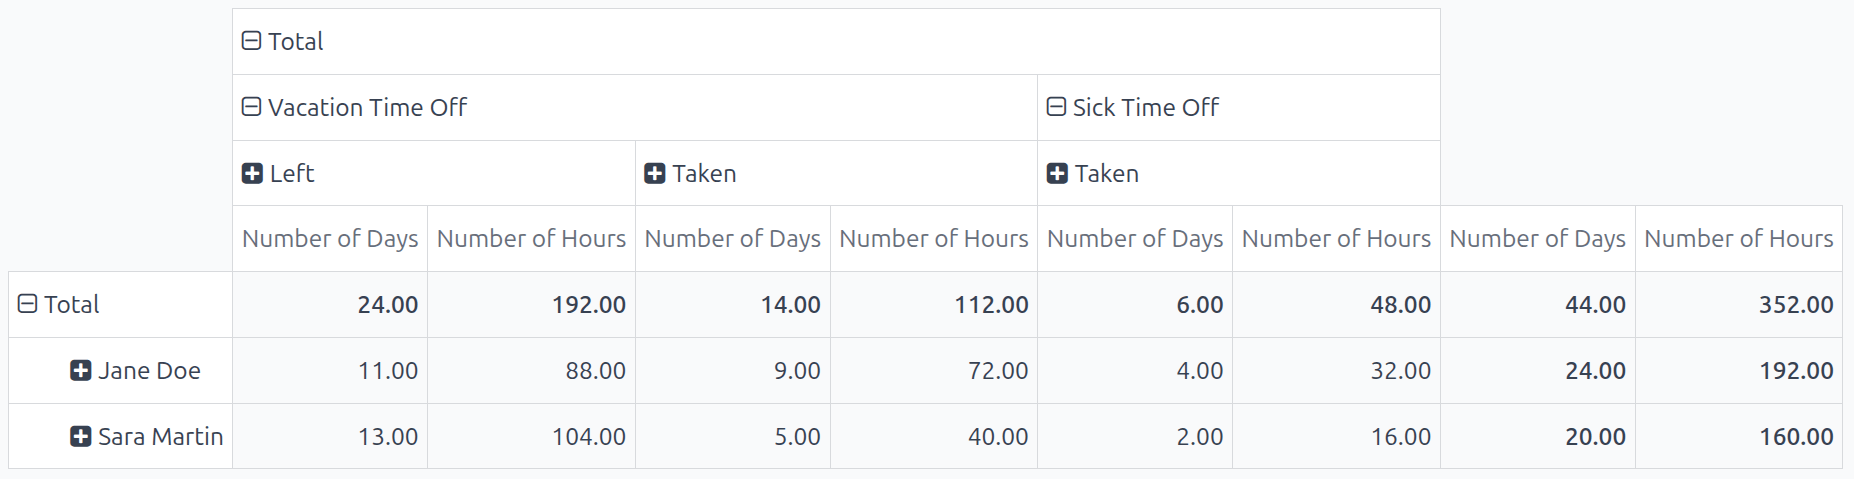Sort by Number of Hours under Left
The height and width of the screenshot is (479, 1854).
click(531, 239)
